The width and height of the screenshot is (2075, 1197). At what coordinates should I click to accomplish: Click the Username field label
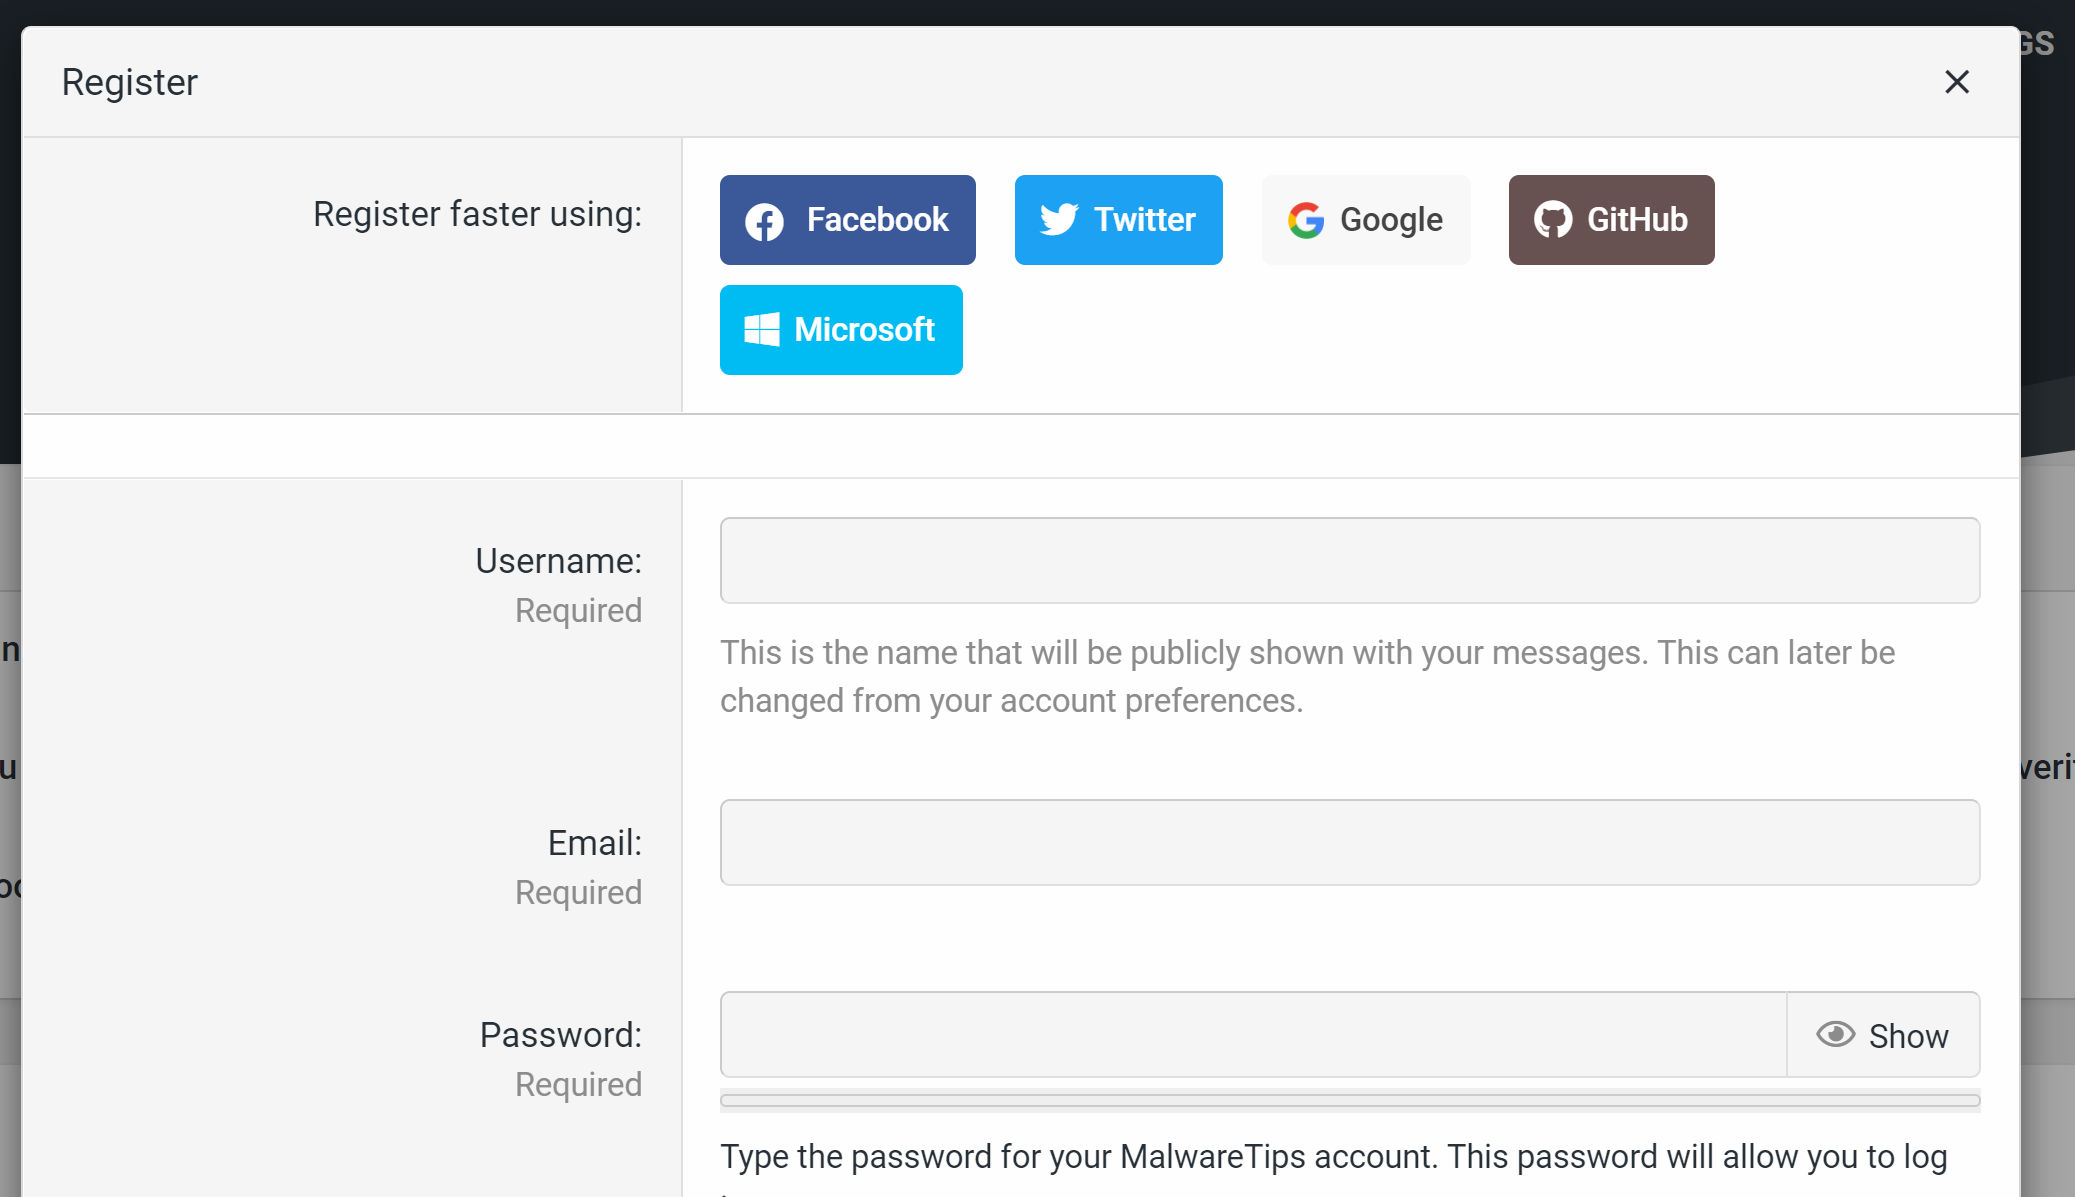pos(558,561)
